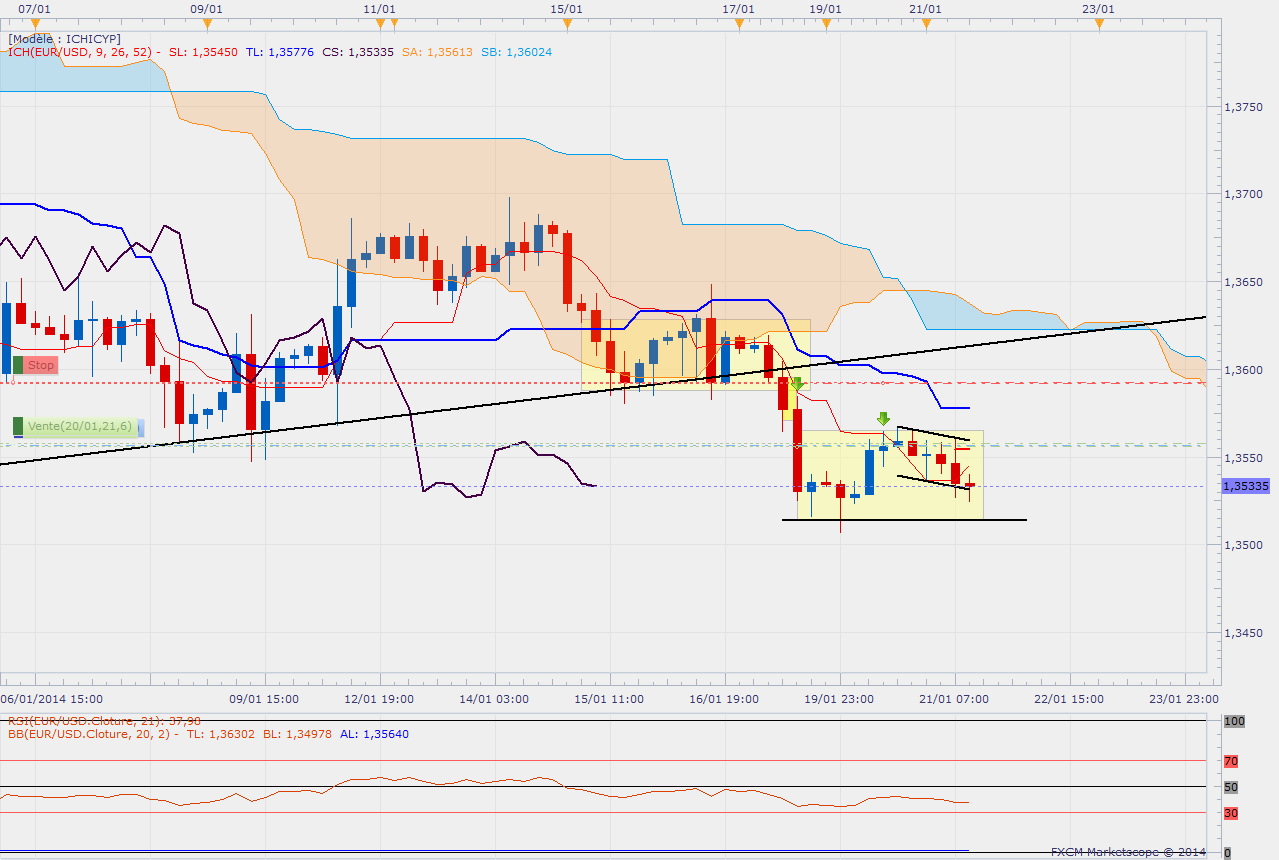Click the 1,3450 price axis label
Viewport: 1279px width, 860px height.
1243,634
